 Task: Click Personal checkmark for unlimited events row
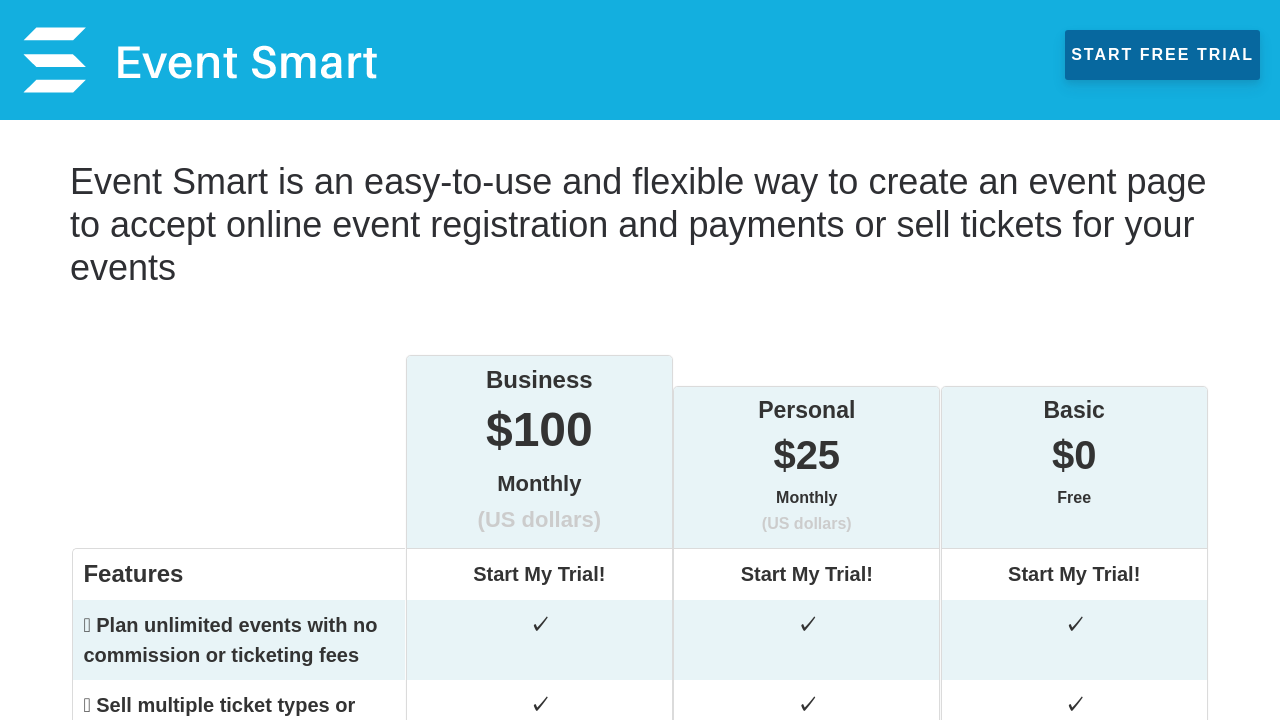[x=808, y=625]
